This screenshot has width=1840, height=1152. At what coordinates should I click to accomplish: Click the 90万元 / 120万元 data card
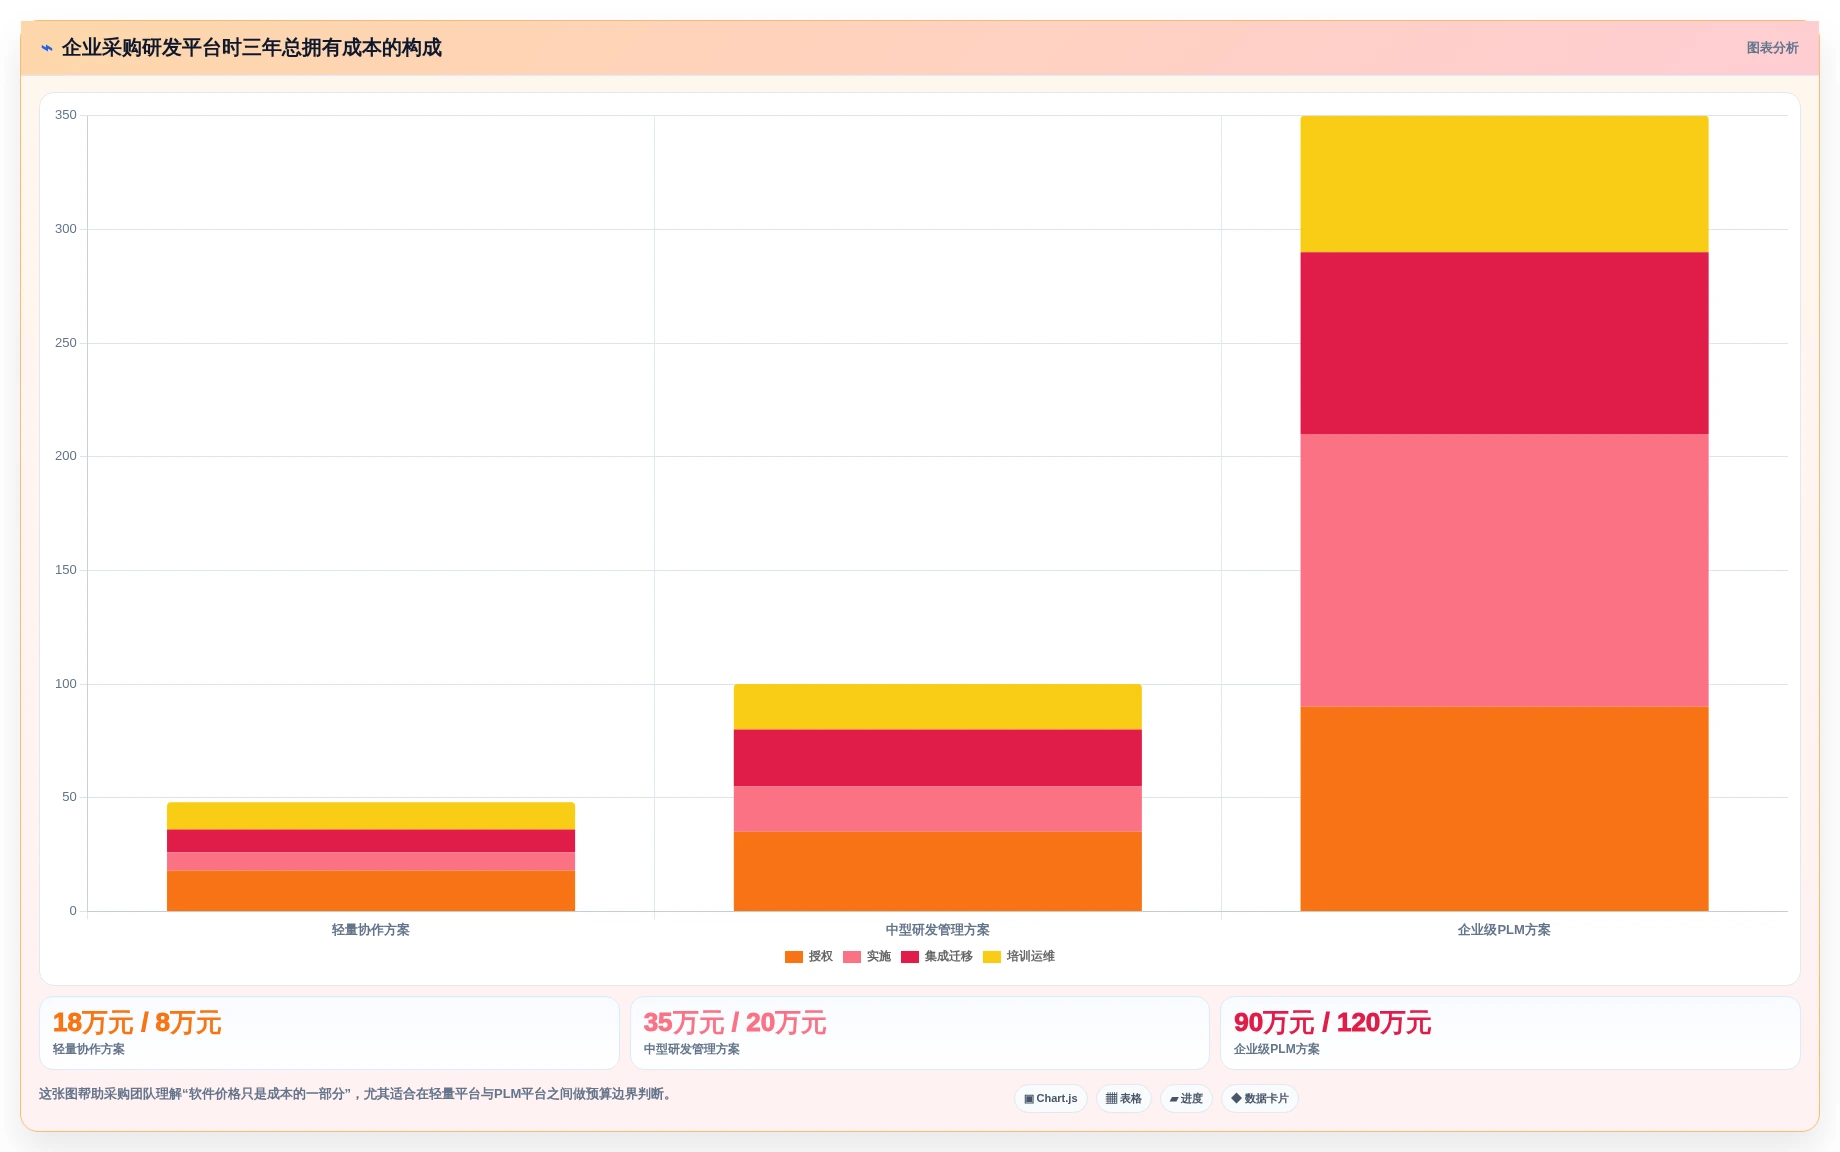tap(1510, 1033)
